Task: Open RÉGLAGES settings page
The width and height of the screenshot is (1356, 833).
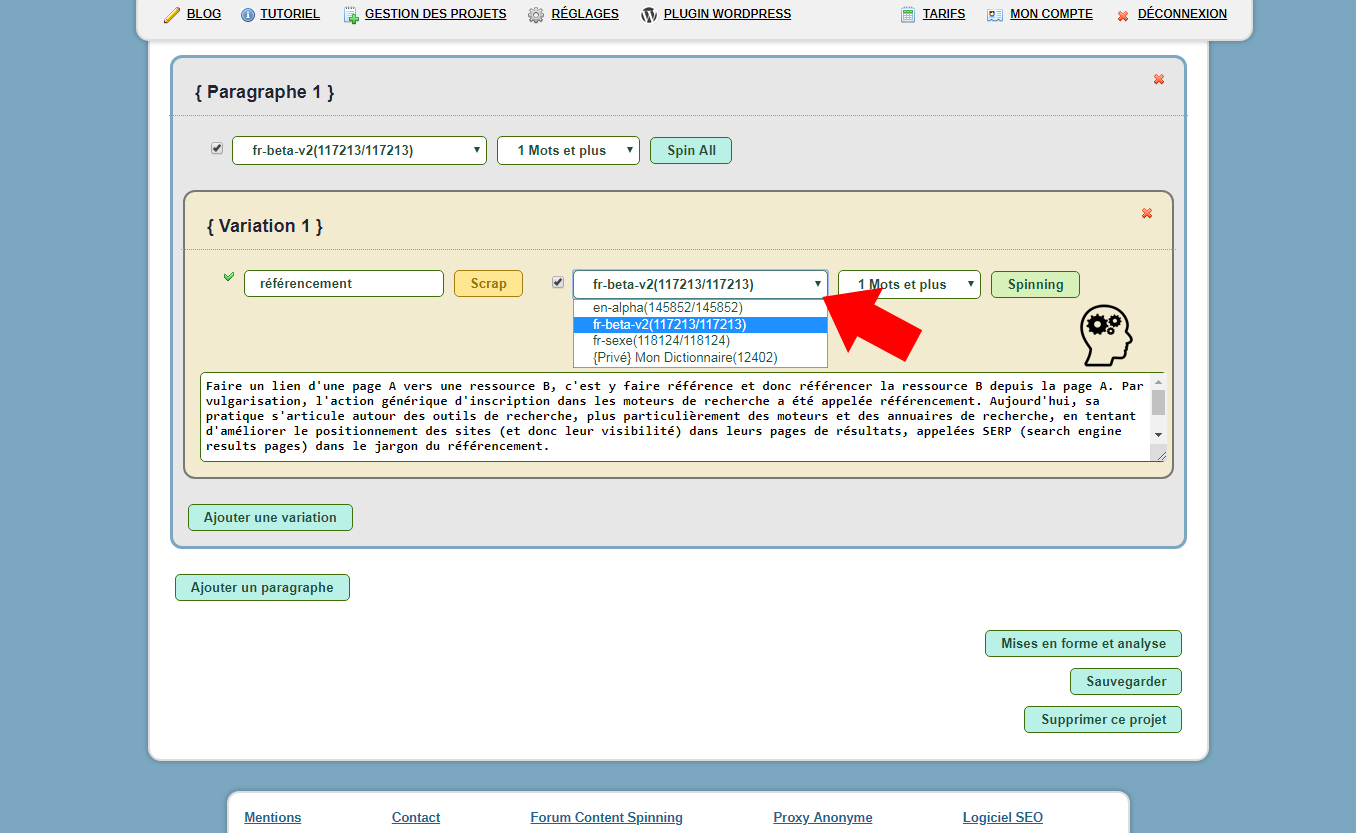Action: pos(585,14)
